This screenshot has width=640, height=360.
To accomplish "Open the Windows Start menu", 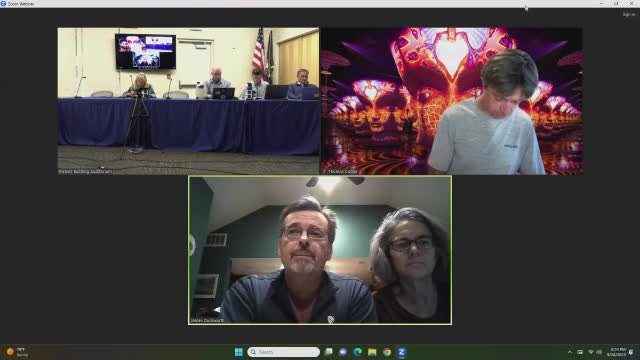I will tap(239, 352).
